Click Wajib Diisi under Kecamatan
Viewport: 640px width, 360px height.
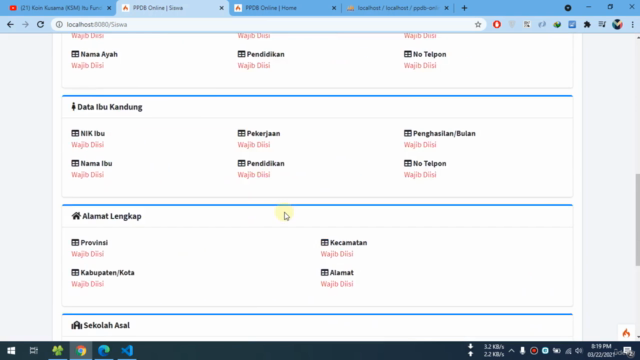point(337,254)
